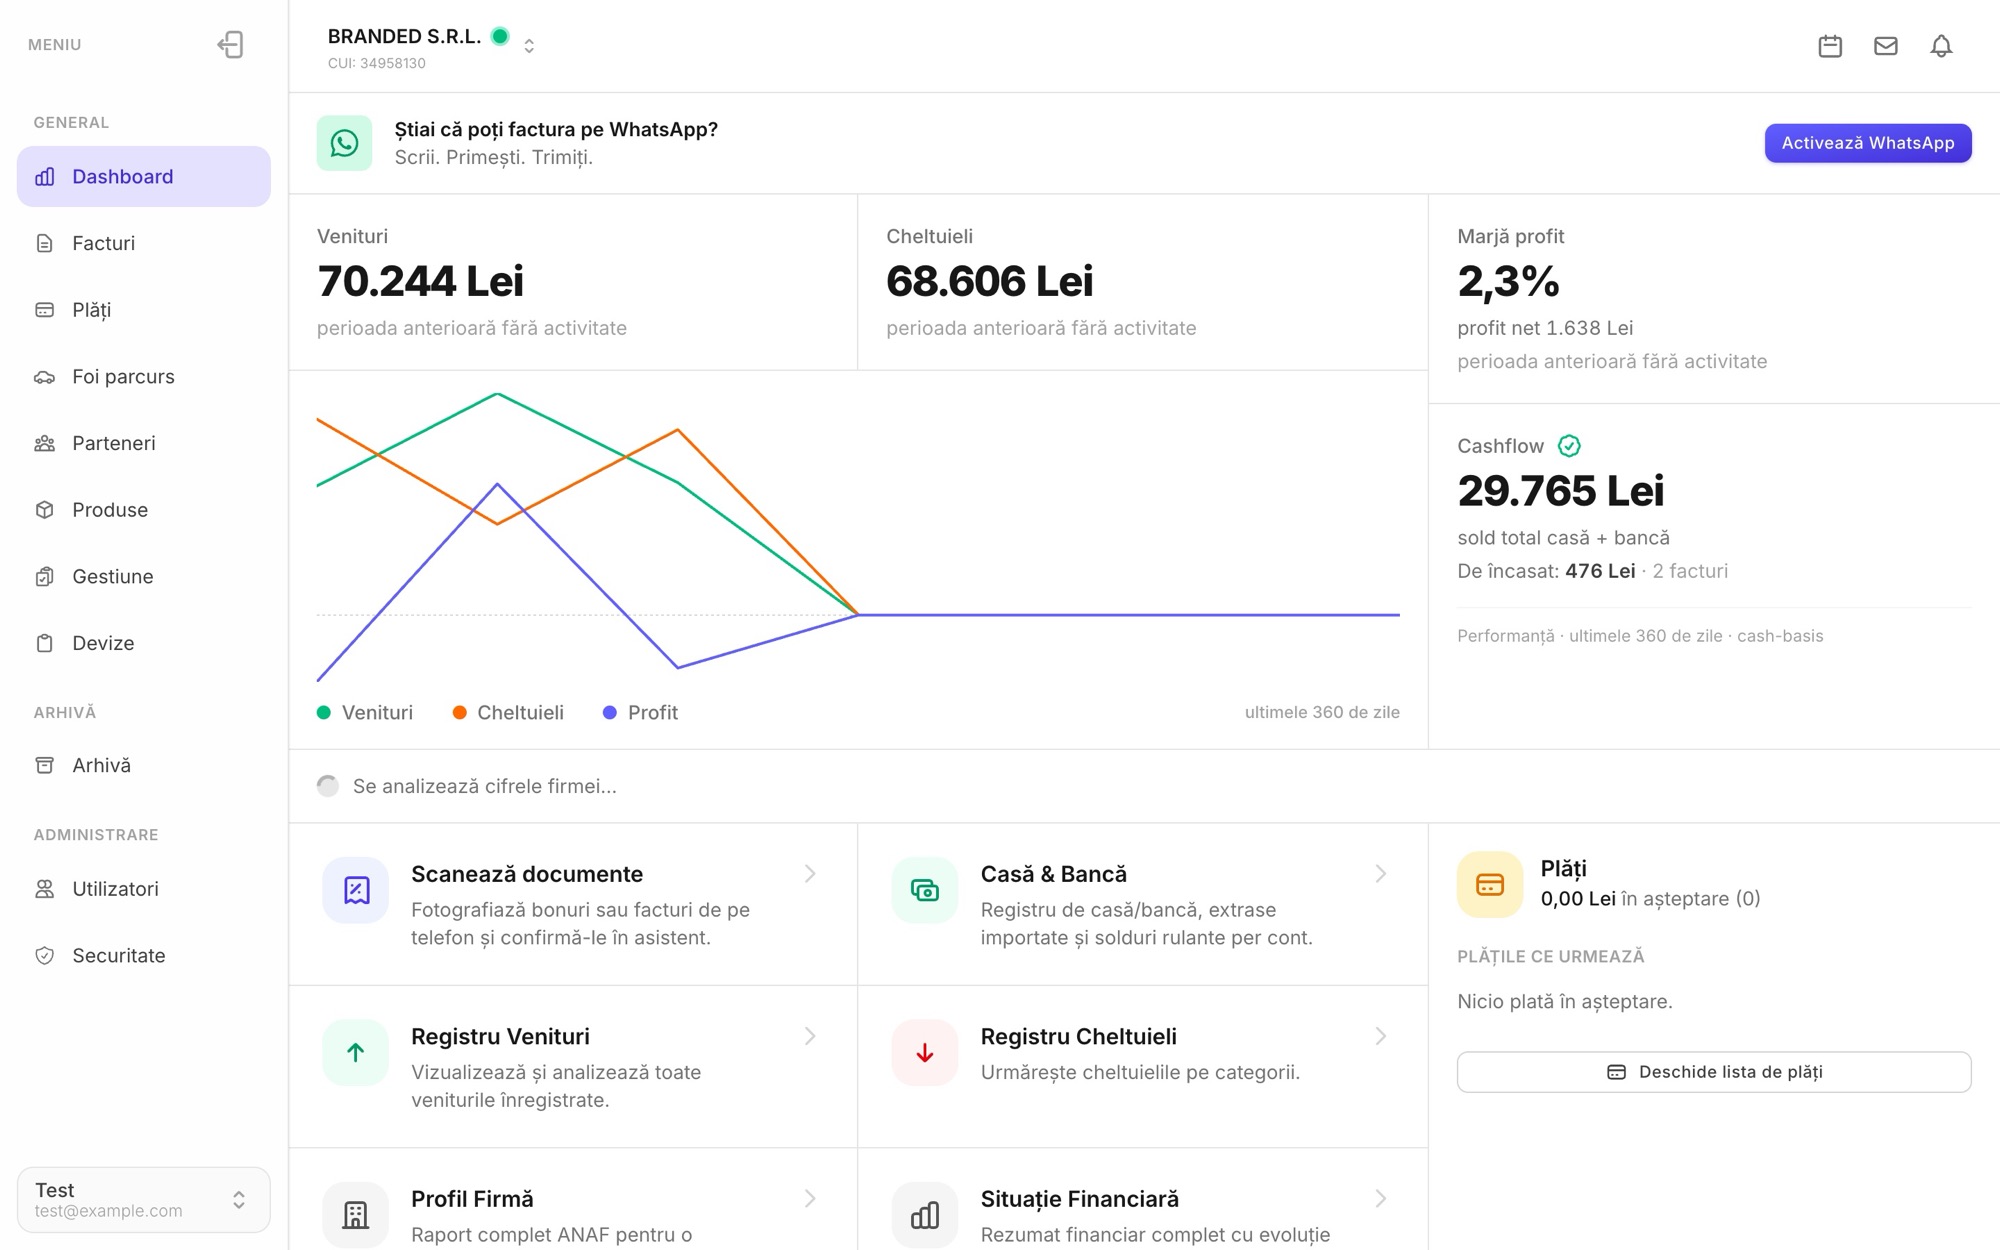This screenshot has width=2000, height=1250.
Task: Click the green company status dot
Action: pos(501,37)
